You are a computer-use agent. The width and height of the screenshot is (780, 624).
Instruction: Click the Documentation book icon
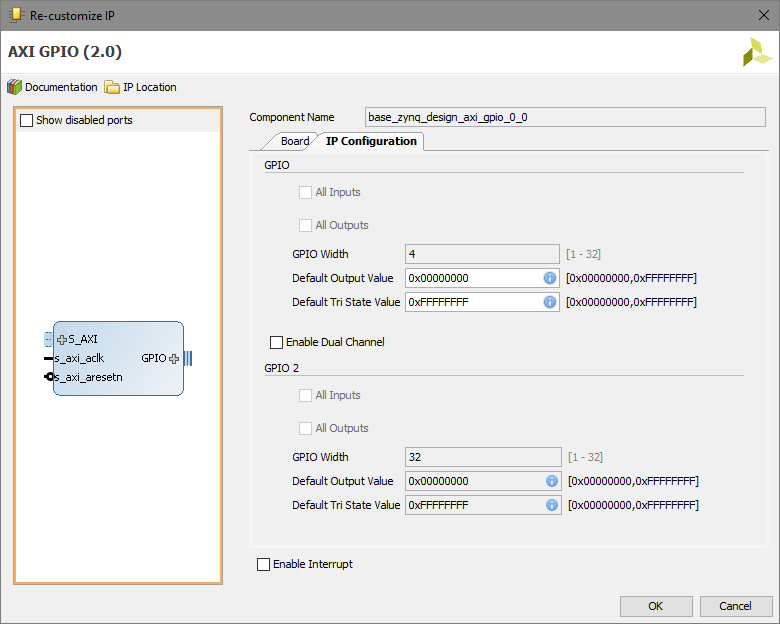pyautogui.click(x=14, y=87)
